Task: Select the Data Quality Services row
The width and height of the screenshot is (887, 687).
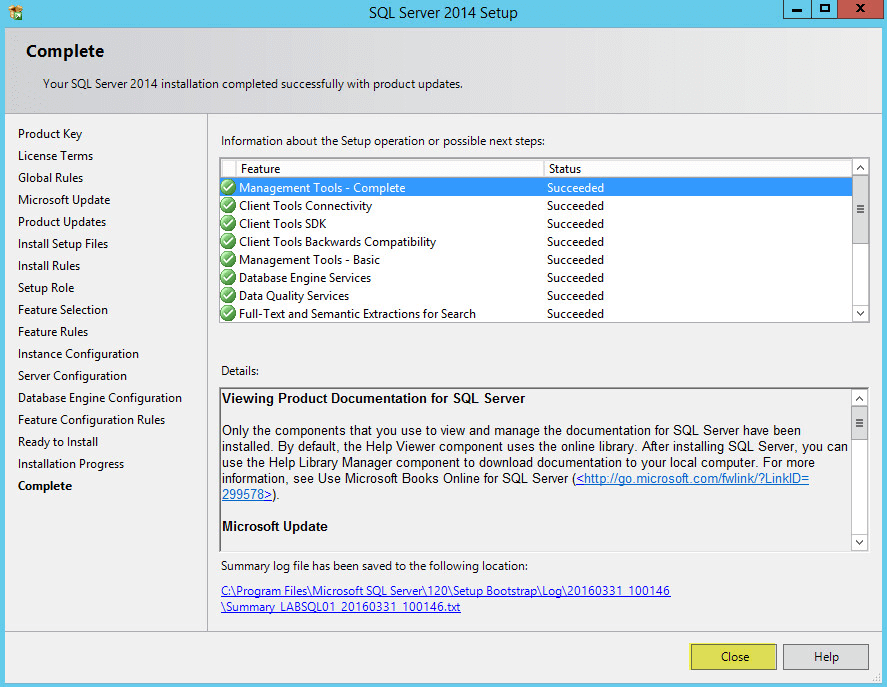Action: click(536, 295)
